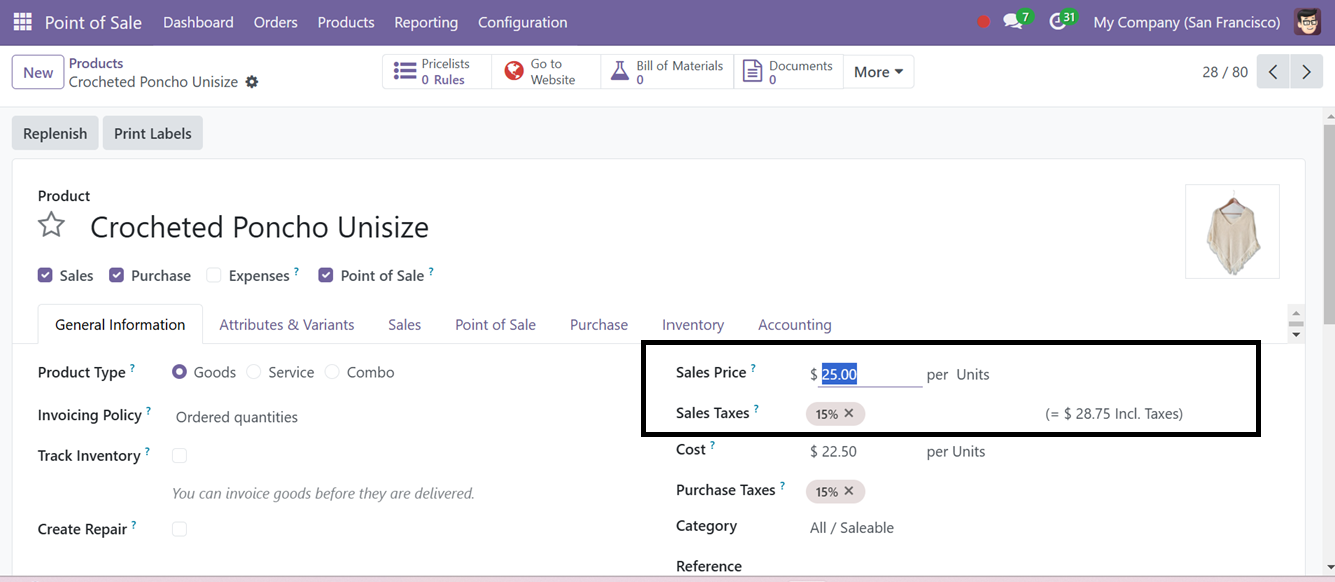This screenshot has width=1335, height=582.
Task: Uncheck the Point of Sale checkbox
Action: 325,275
